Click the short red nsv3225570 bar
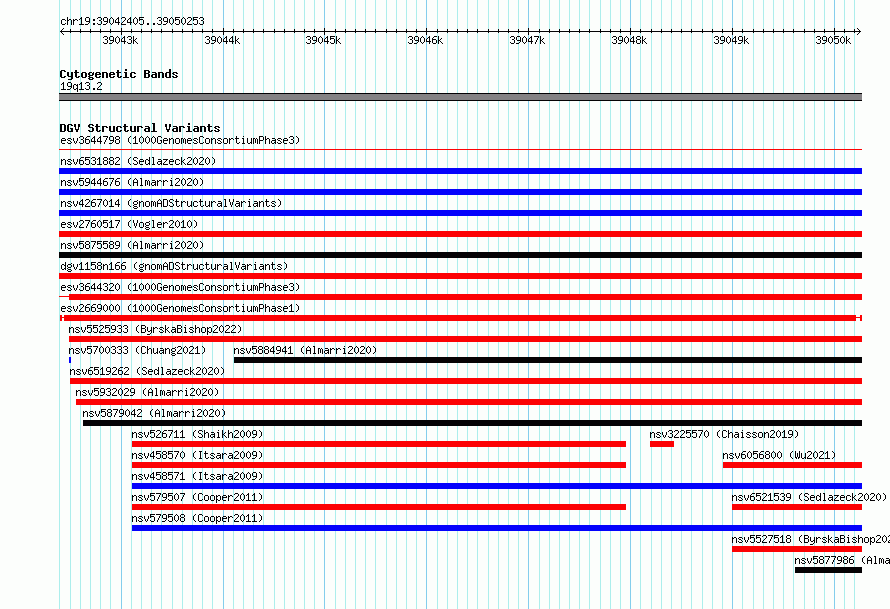The height and width of the screenshot is (609, 890). click(x=662, y=444)
